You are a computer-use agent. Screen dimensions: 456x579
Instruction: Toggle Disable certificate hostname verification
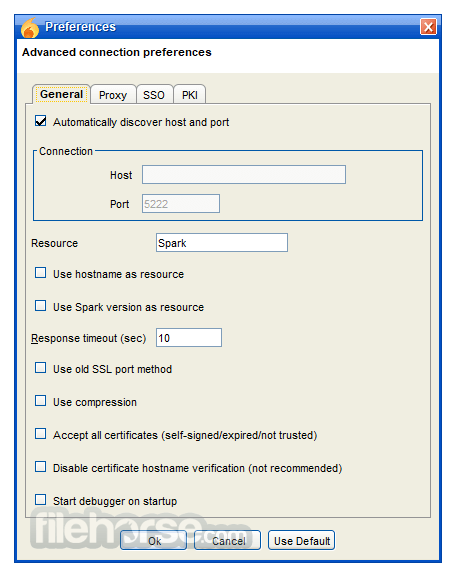(41, 467)
